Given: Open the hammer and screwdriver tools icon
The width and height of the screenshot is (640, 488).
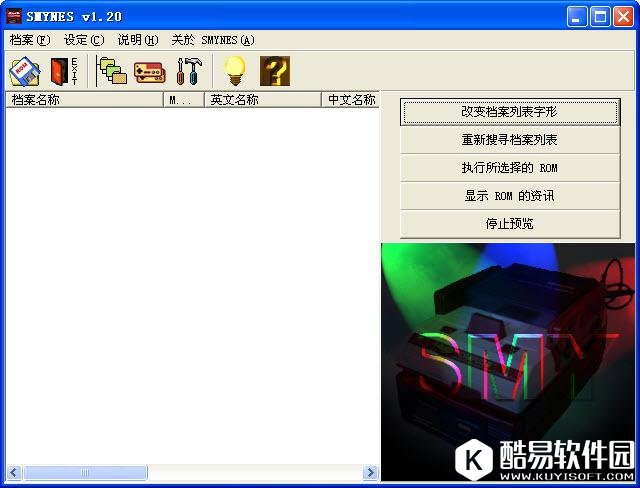Looking at the screenshot, I should (188, 71).
